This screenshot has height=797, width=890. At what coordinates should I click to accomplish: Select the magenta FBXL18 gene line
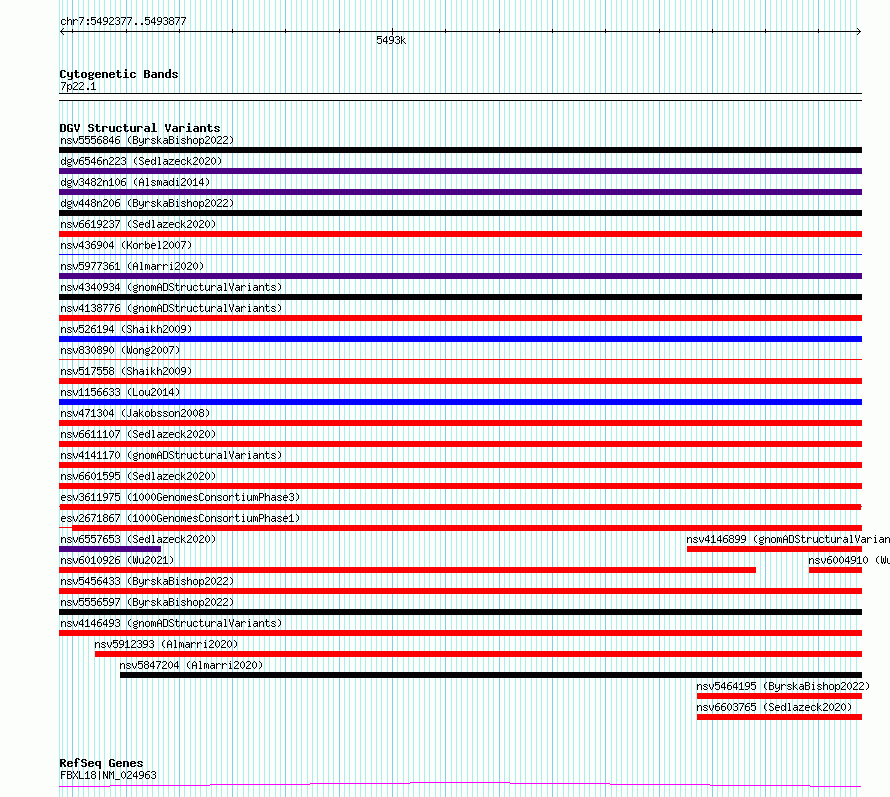tap(460, 785)
